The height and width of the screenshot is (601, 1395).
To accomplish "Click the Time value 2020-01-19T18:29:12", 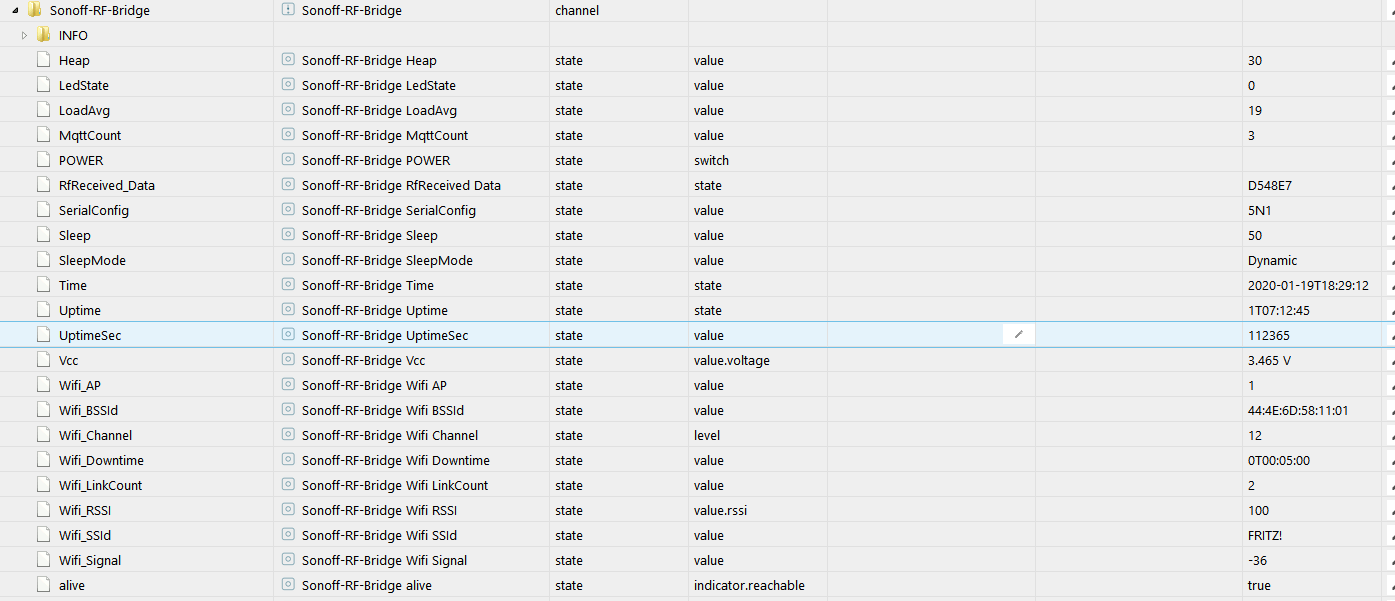I will [1308, 285].
